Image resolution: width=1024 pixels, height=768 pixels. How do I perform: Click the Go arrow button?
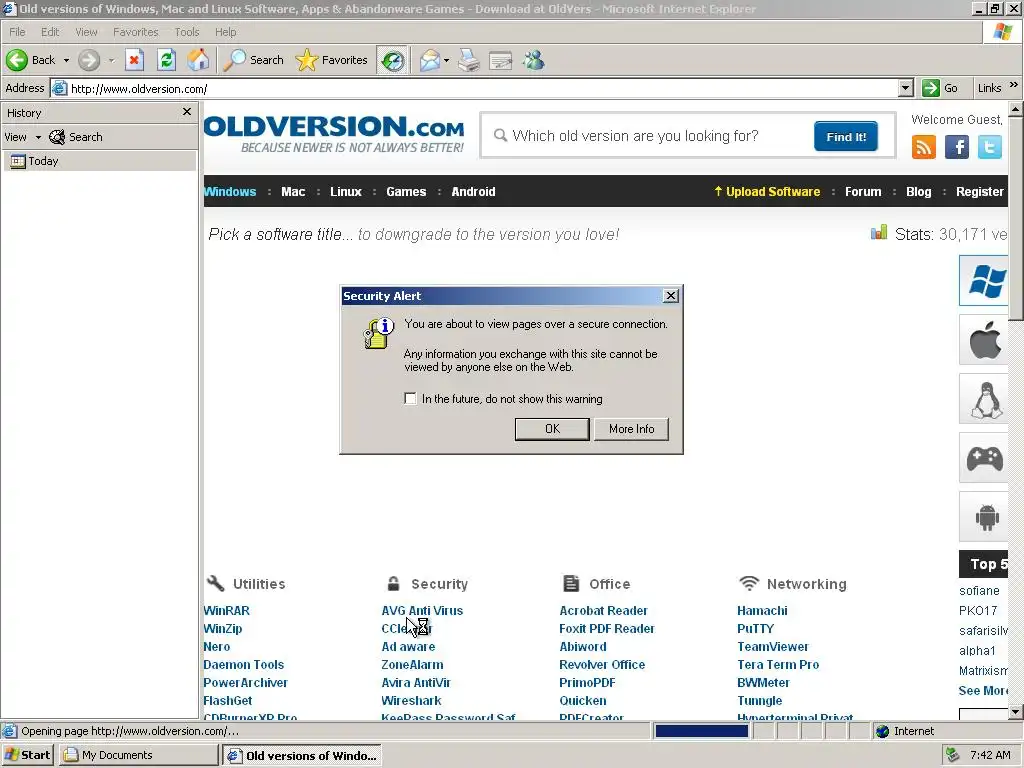click(931, 88)
